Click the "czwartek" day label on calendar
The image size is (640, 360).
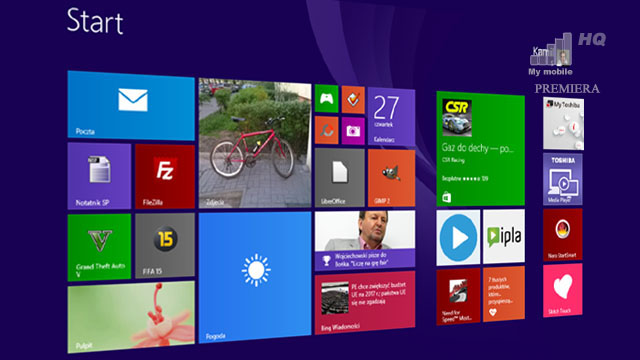384,124
